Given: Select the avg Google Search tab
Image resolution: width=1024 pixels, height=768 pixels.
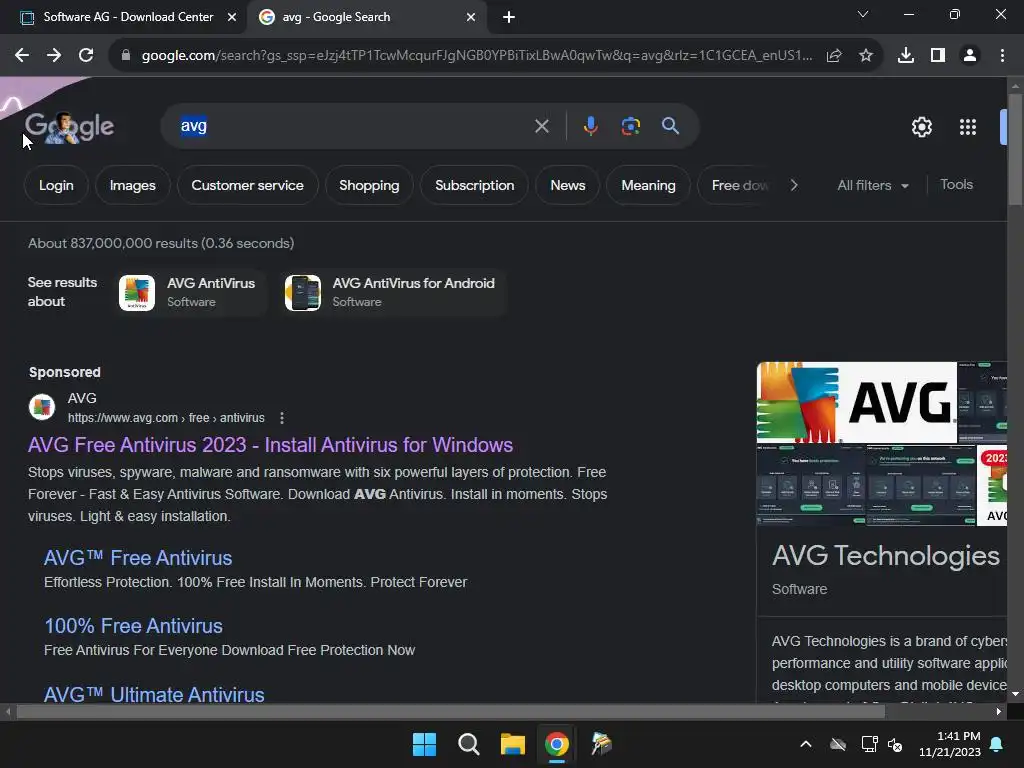Looking at the screenshot, I should (366, 18).
